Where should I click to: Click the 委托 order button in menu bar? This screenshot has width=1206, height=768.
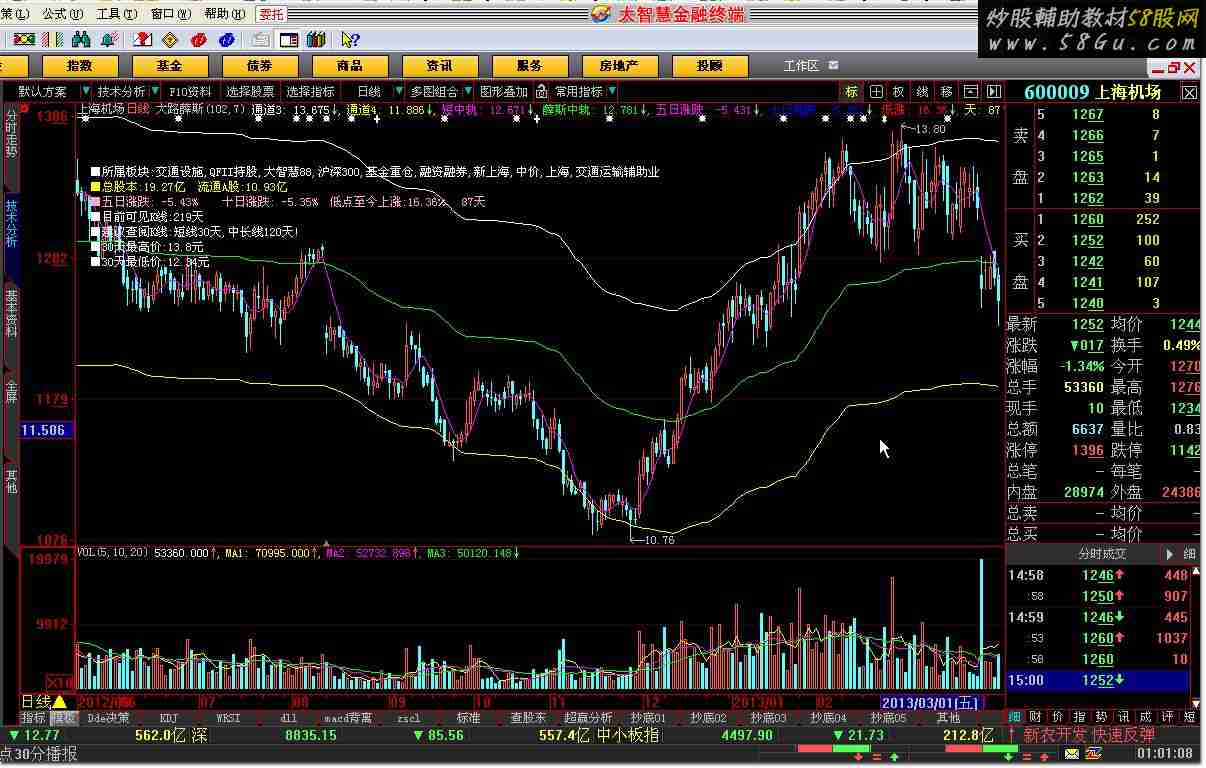[x=271, y=14]
